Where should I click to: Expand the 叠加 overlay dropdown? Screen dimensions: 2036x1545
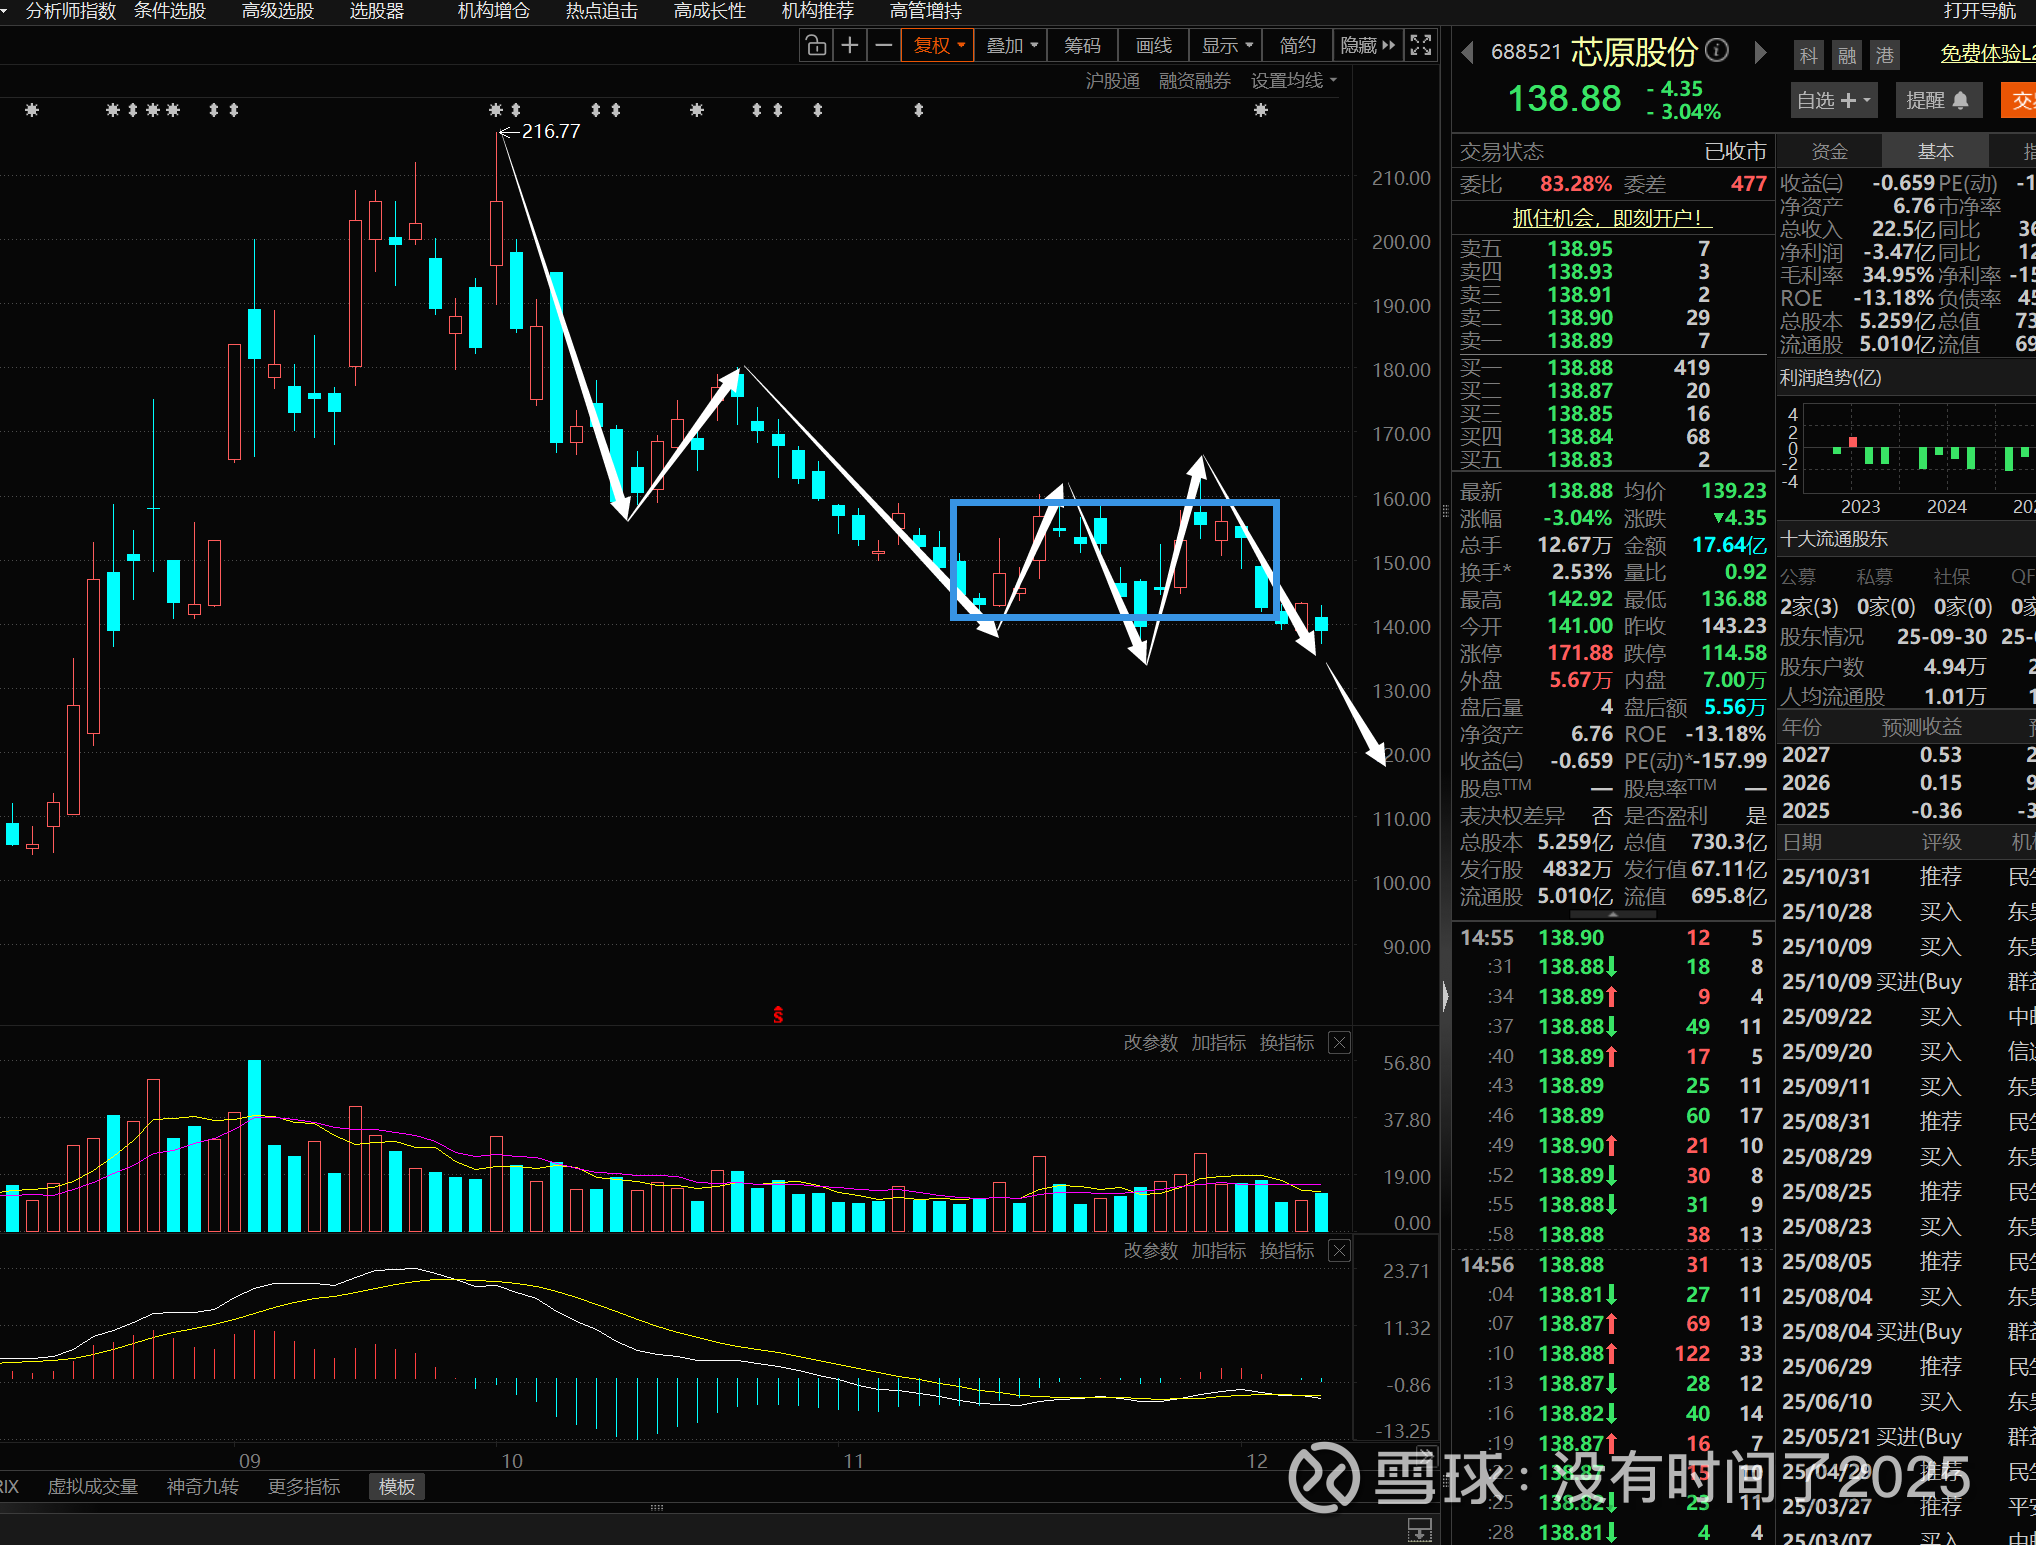[x=1012, y=45]
